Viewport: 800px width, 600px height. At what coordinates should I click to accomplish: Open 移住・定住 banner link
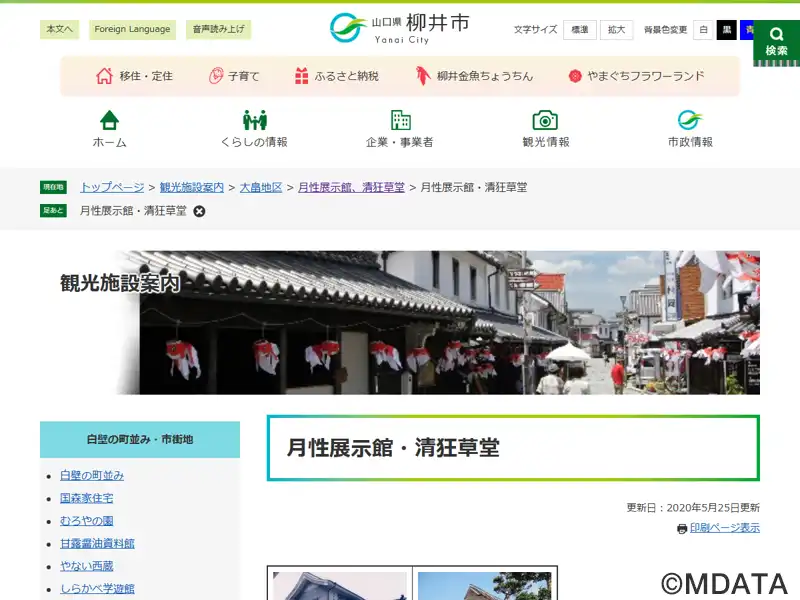(x=134, y=76)
